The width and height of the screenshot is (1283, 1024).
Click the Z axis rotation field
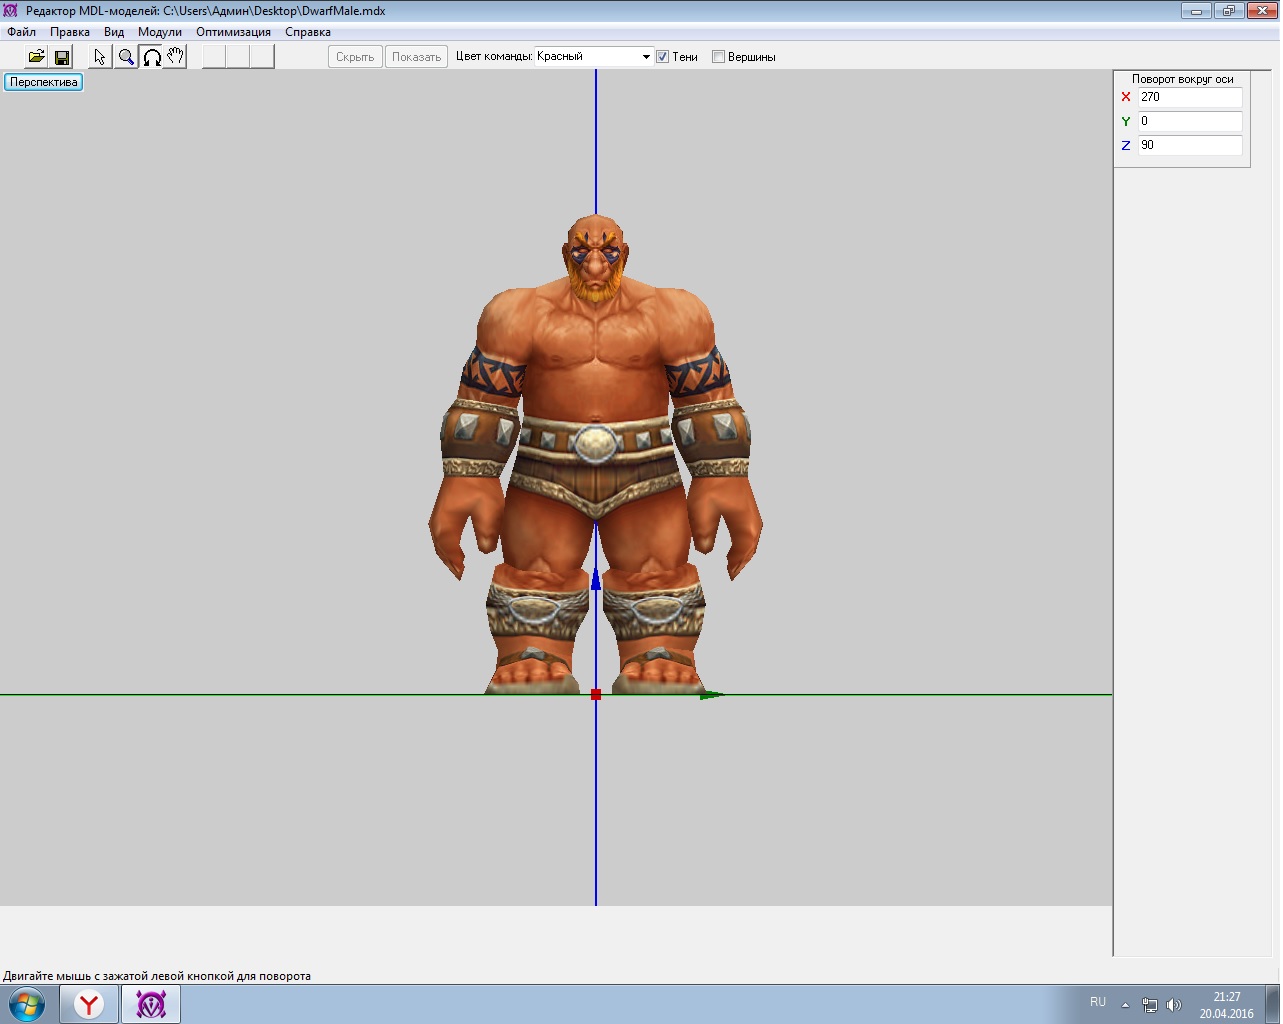tap(1190, 145)
